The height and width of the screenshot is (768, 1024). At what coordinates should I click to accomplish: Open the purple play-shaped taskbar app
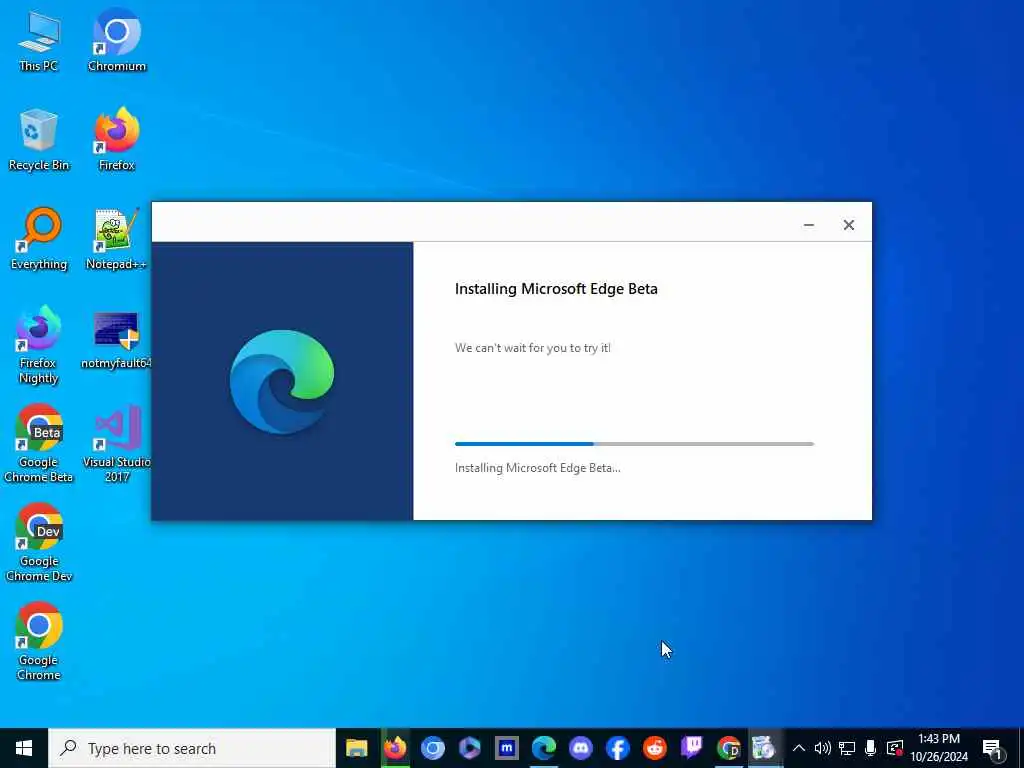click(x=470, y=748)
